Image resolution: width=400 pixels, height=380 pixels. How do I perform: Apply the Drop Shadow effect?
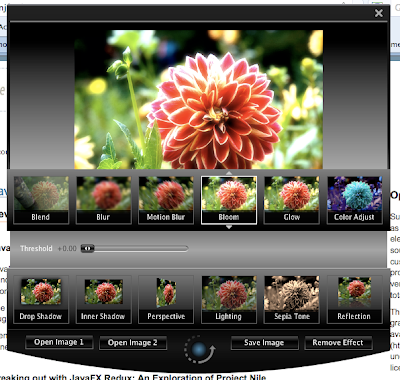pos(41,299)
